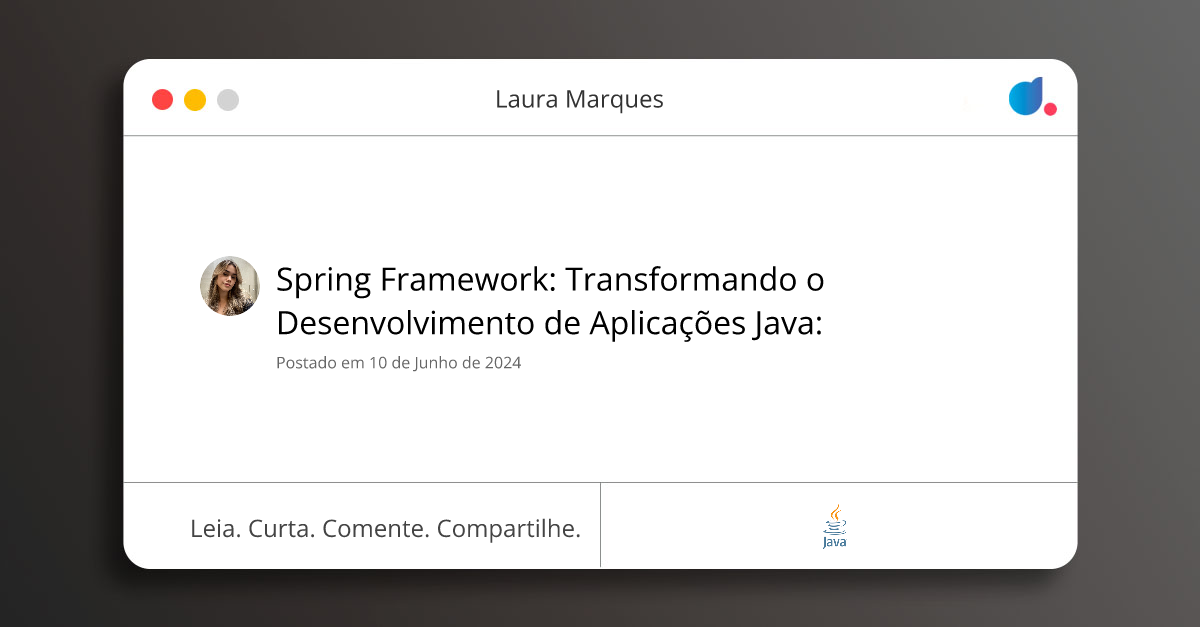Click the 'Postado em 10 de Junho de 2024' date

point(398,363)
